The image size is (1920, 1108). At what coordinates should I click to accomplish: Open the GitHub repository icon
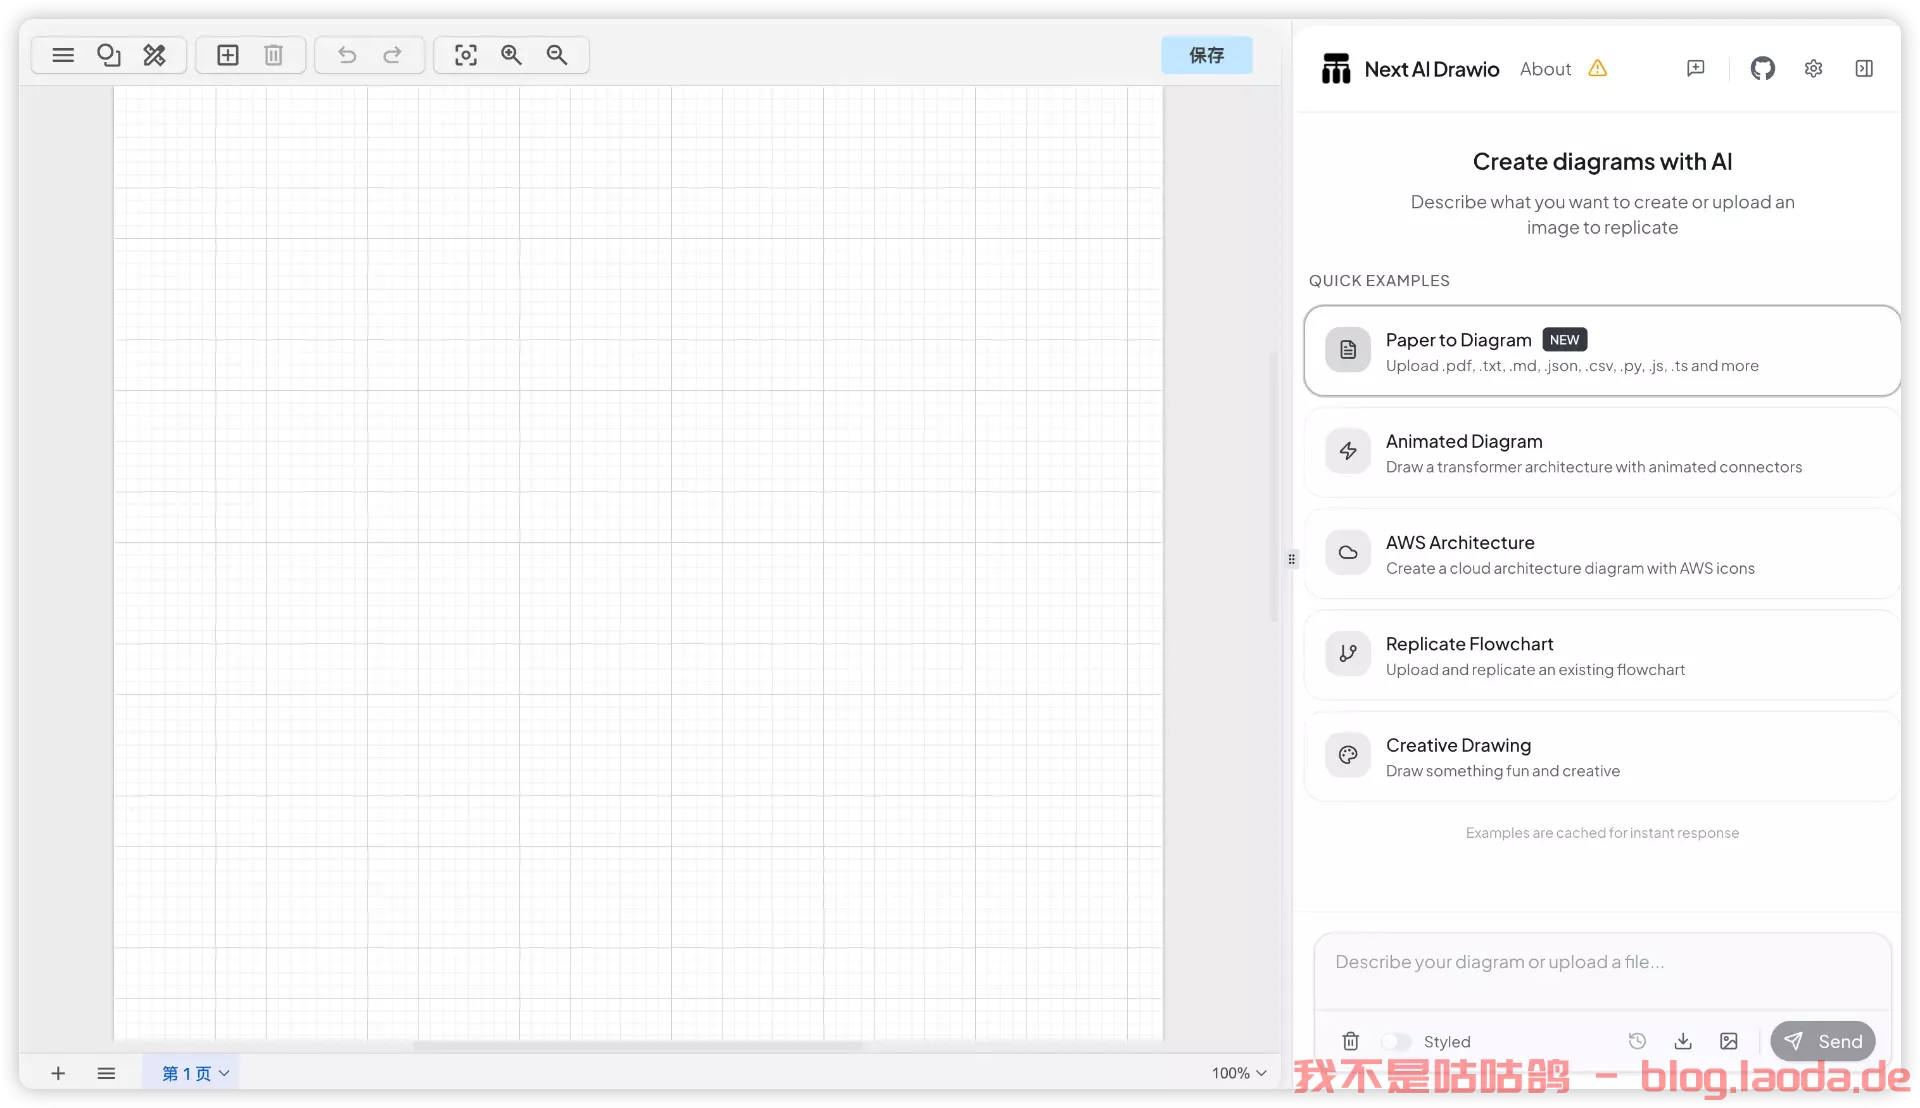[1762, 69]
